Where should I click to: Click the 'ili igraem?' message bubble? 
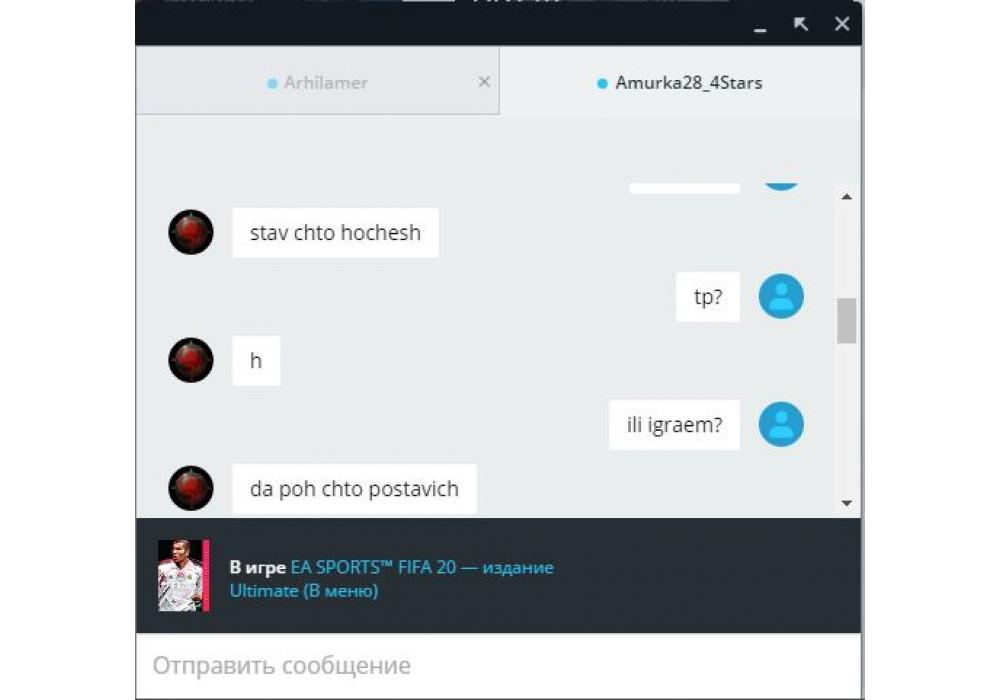(675, 425)
